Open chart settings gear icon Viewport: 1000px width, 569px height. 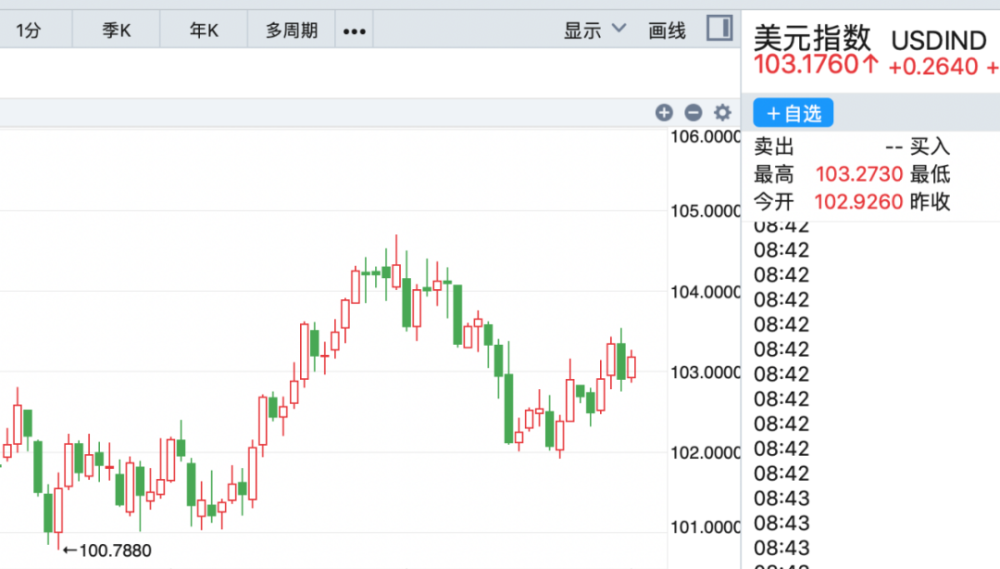click(x=723, y=113)
